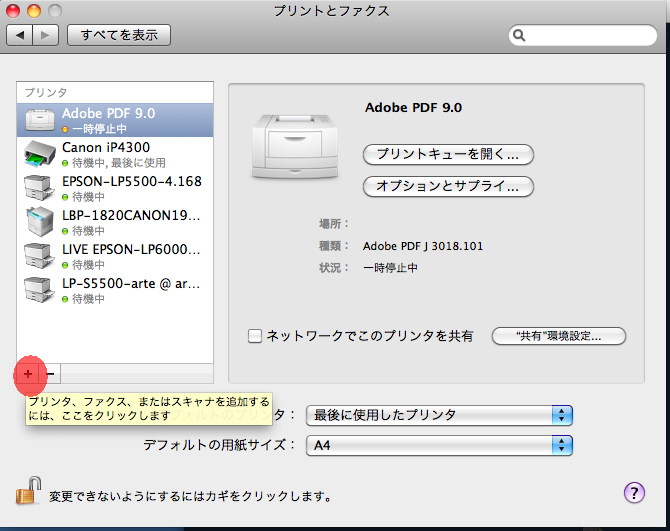Go forward with the right arrow button
Screen dimensions: 670x531
click(x=45, y=35)
